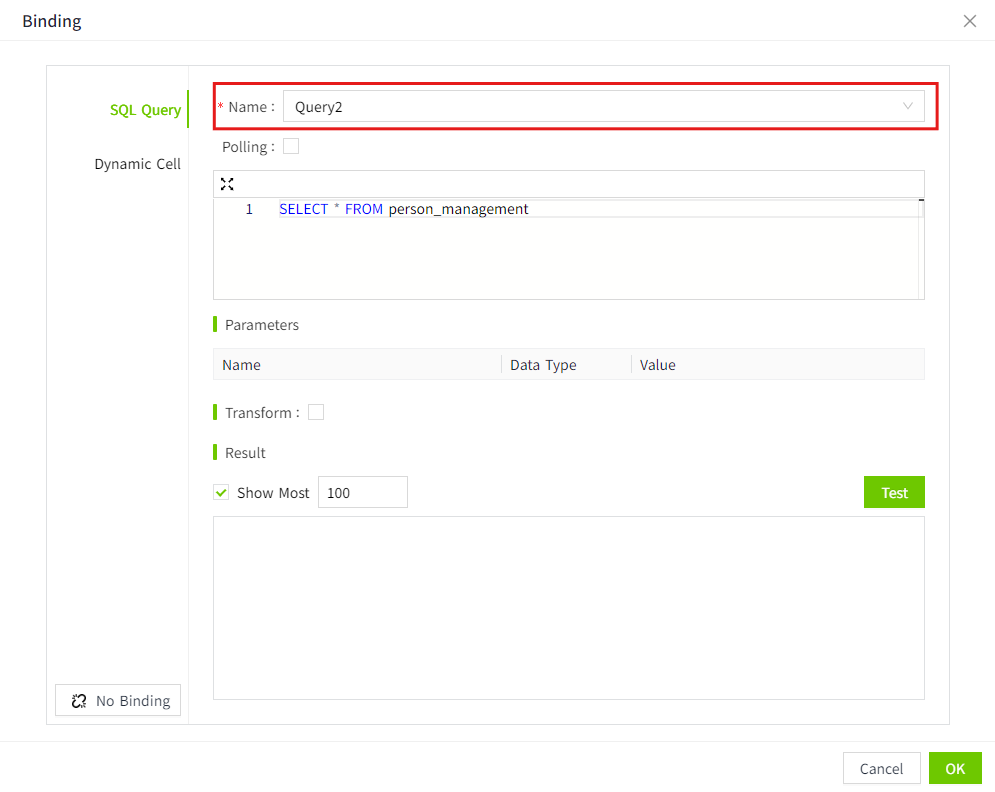The width and height of the screenshot is (995, 792).
Task: Click the Query2 name field
Action: click(590, 107)
